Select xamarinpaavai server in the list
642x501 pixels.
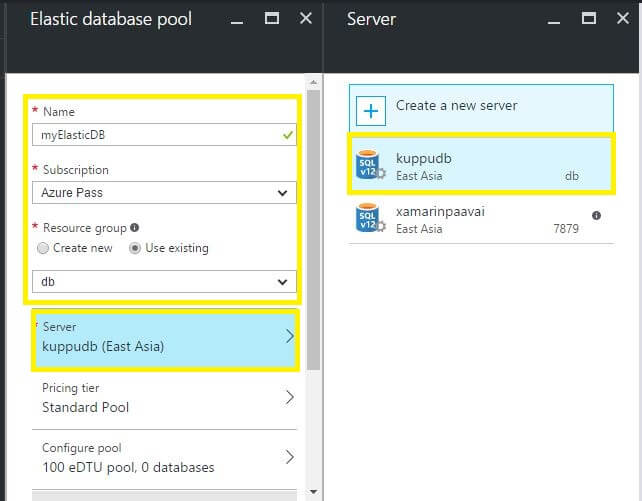pos(481,219)
